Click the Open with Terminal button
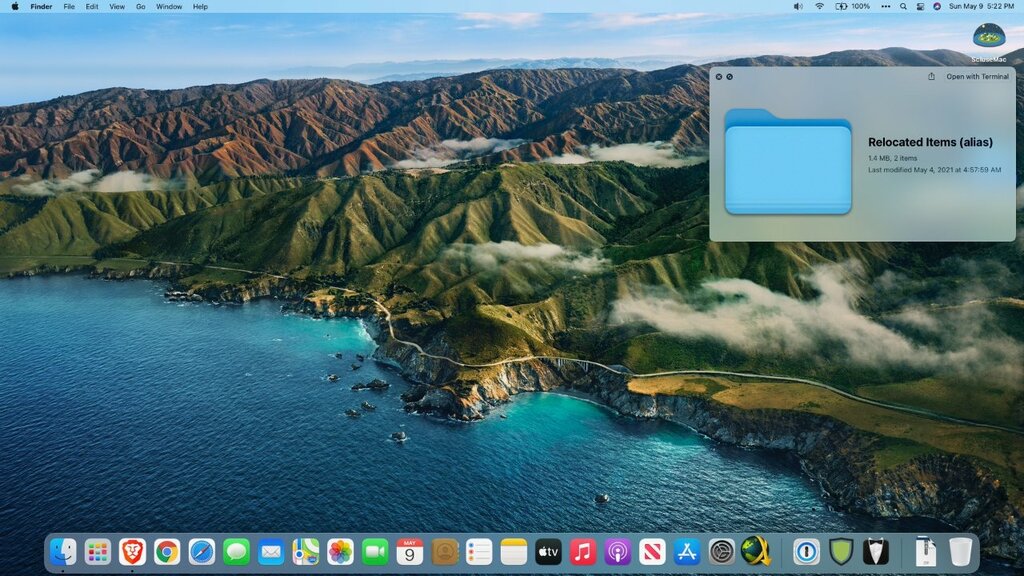Screen dimensions: 1024x576 (x=977, y=77)
